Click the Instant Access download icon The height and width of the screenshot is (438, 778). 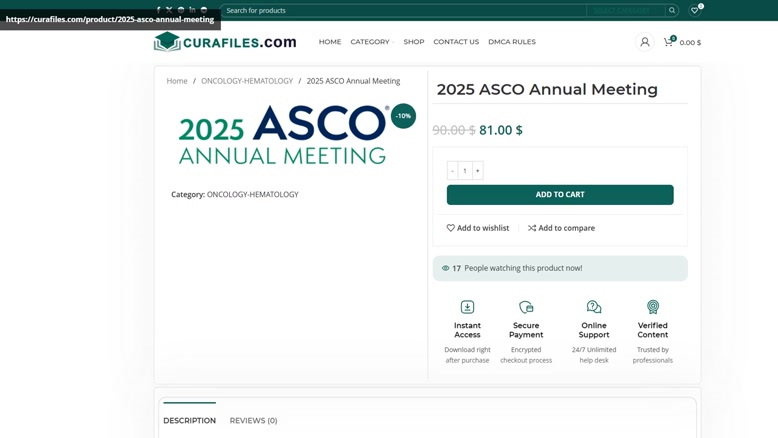[467, 307]
